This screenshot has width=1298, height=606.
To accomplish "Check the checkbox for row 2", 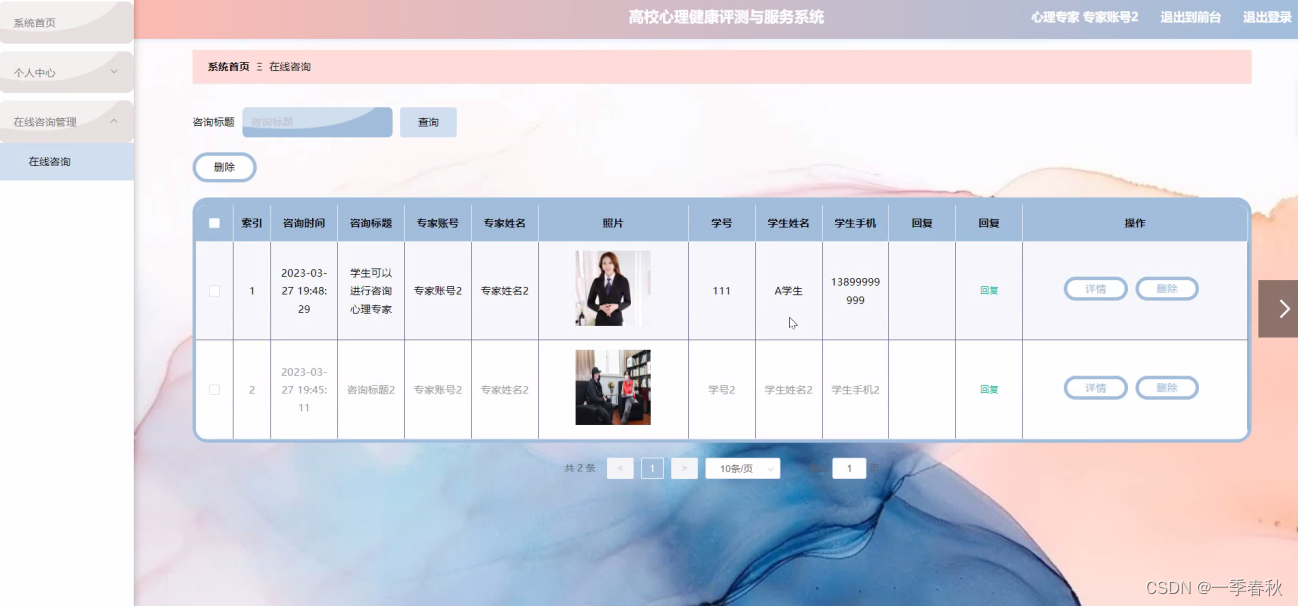I will [214, 389].
